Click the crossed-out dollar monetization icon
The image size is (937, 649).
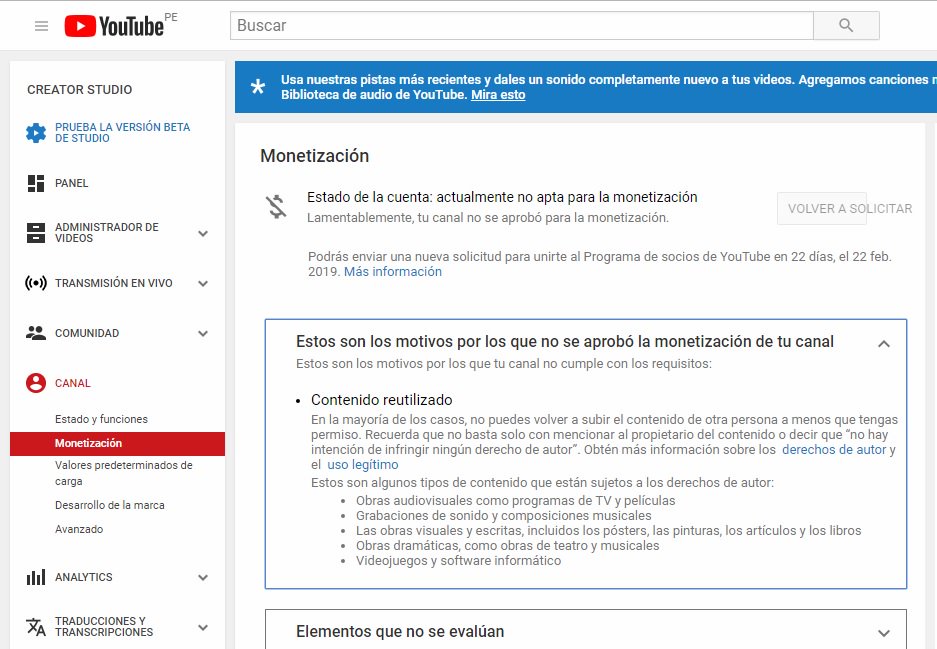276,207
